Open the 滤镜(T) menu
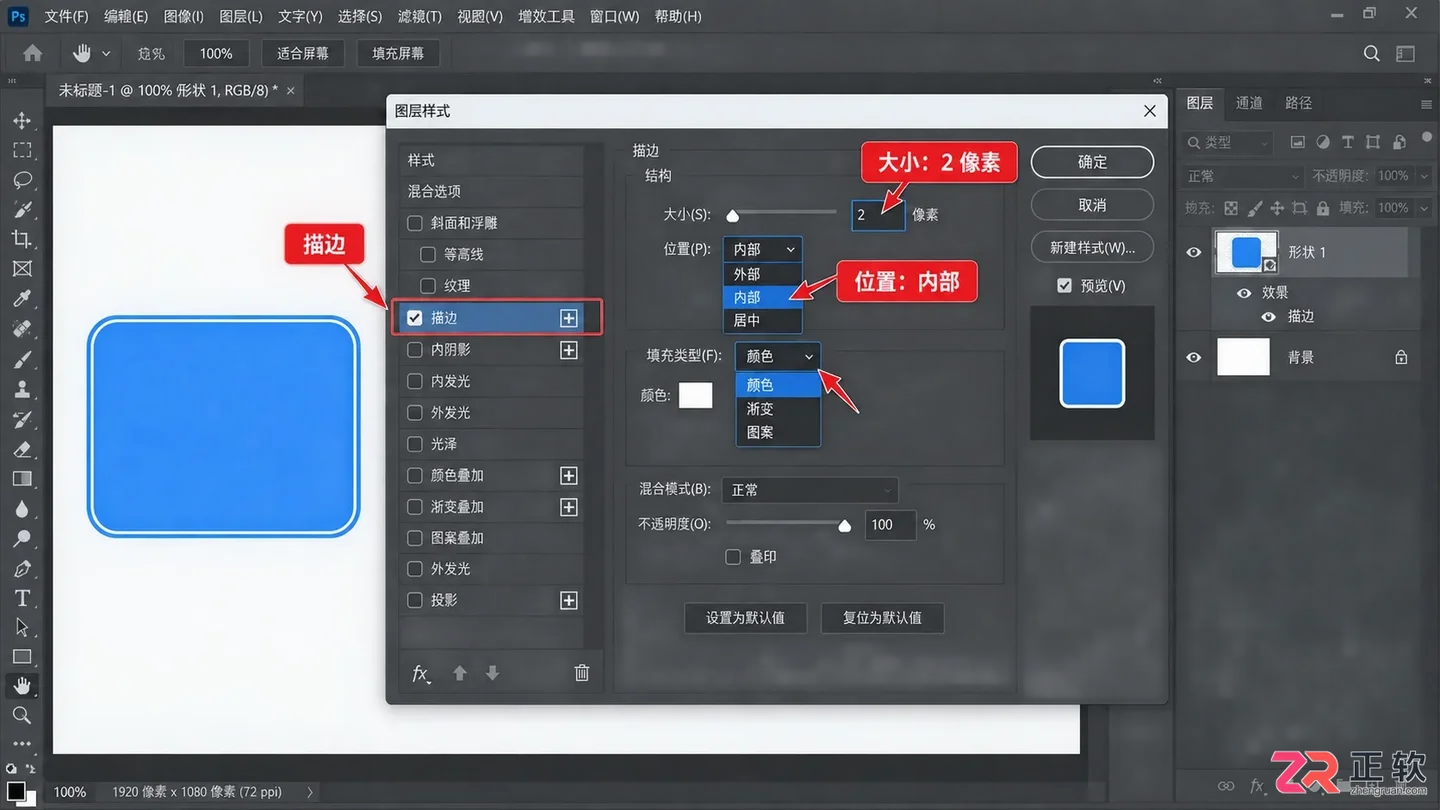The image size is (1440, 810). [x=420, y=17]
